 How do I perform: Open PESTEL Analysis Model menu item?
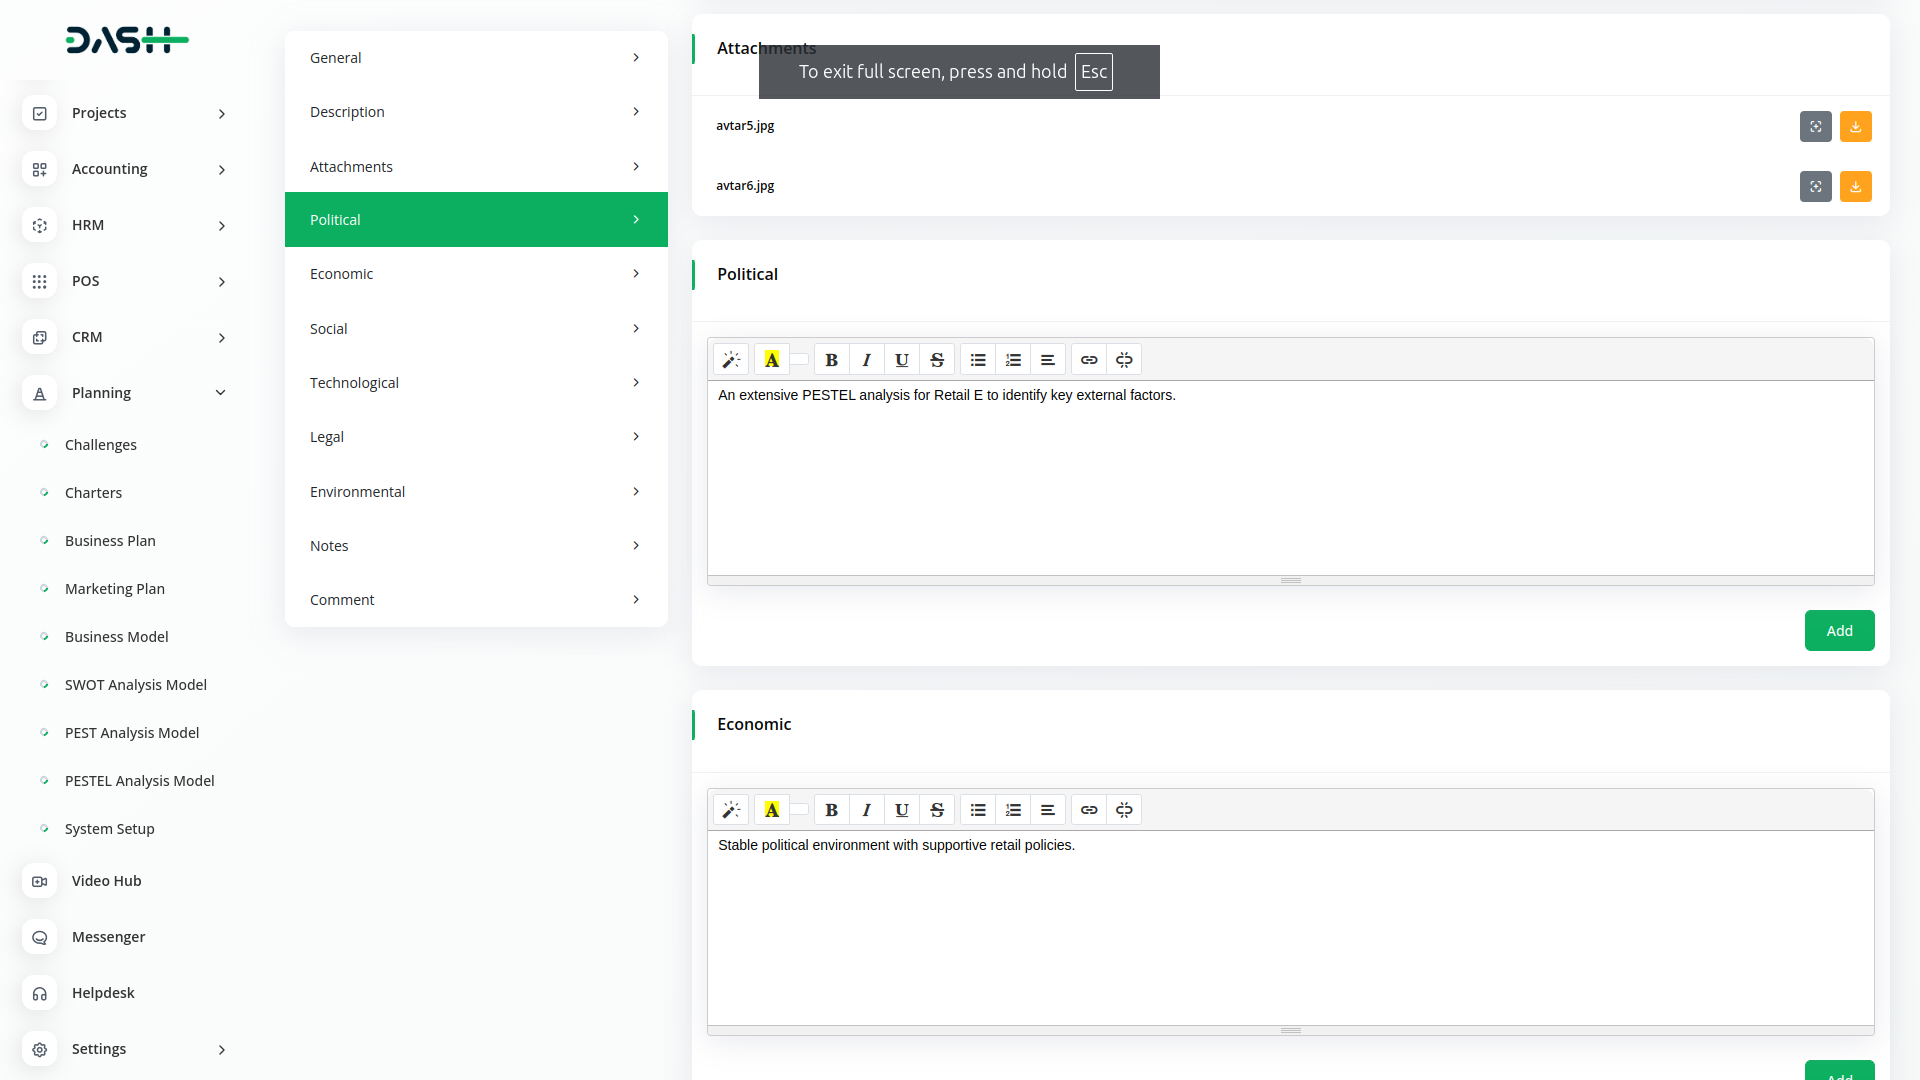[139, 781]
